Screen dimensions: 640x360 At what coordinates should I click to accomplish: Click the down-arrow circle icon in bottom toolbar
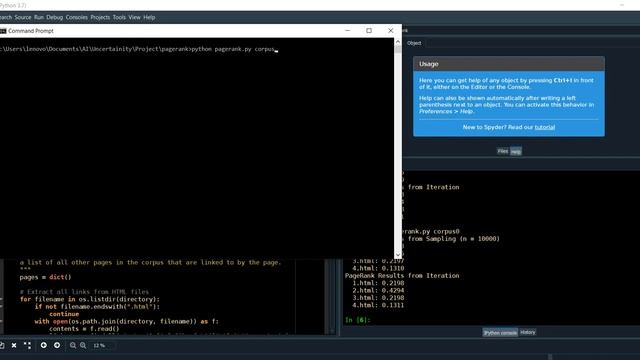point(57,345)
